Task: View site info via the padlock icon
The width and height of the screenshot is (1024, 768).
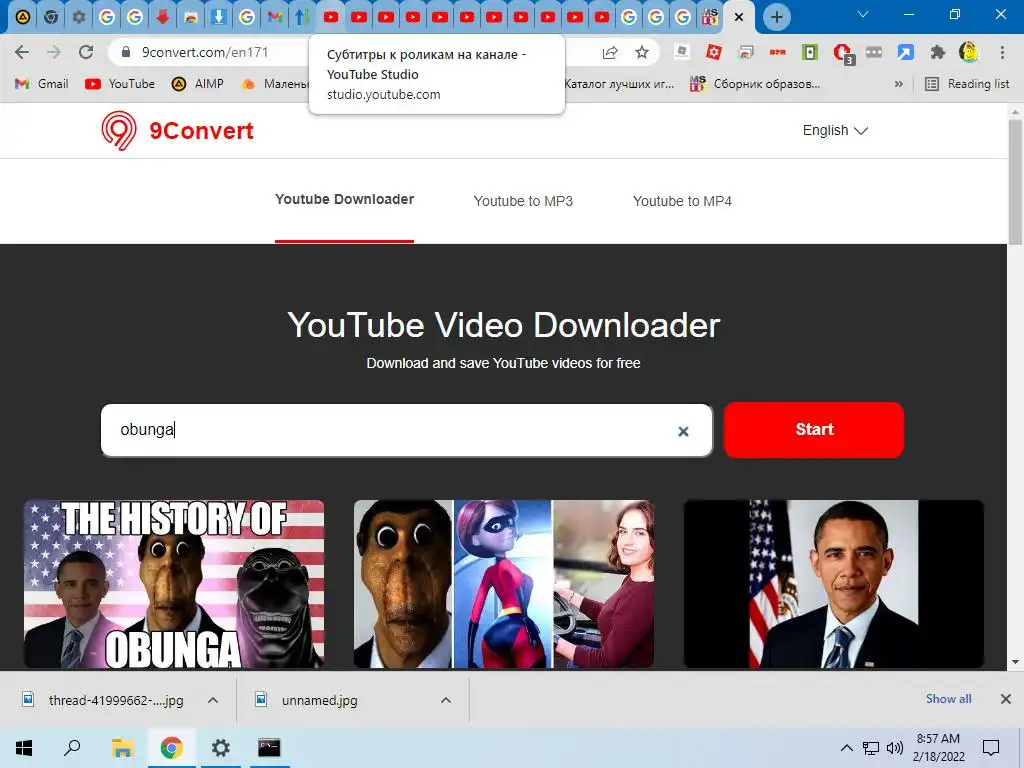Action: 126,52
